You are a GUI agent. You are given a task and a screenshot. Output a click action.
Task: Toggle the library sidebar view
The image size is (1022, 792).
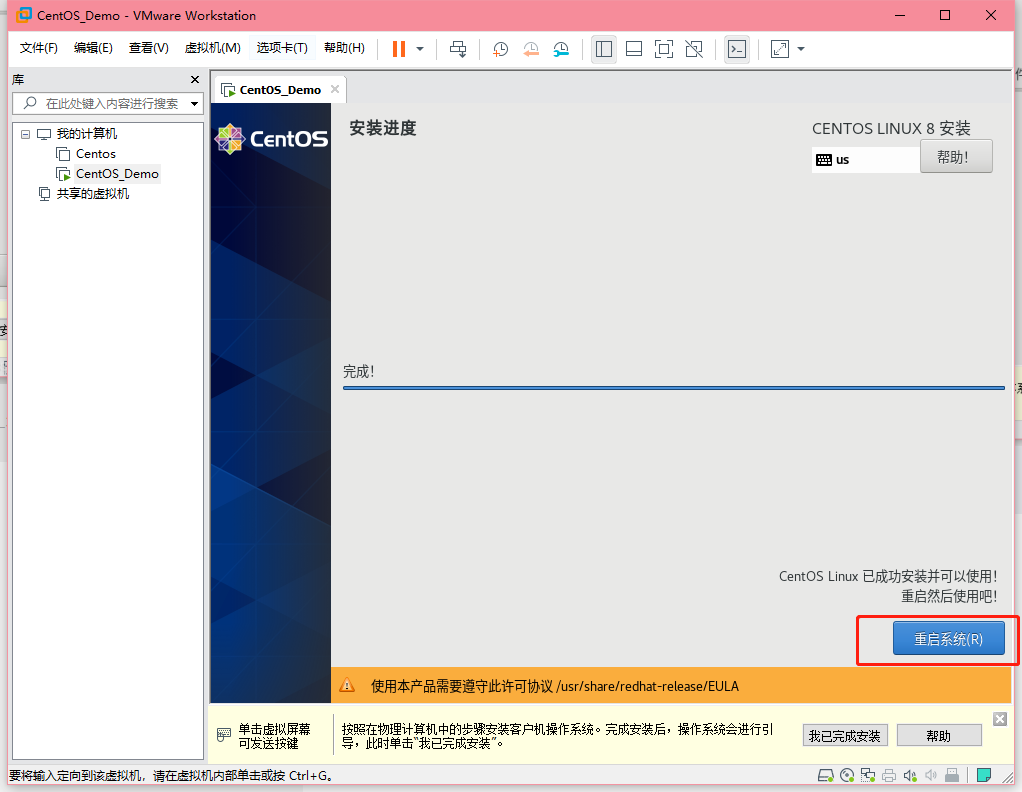(604, 49)
